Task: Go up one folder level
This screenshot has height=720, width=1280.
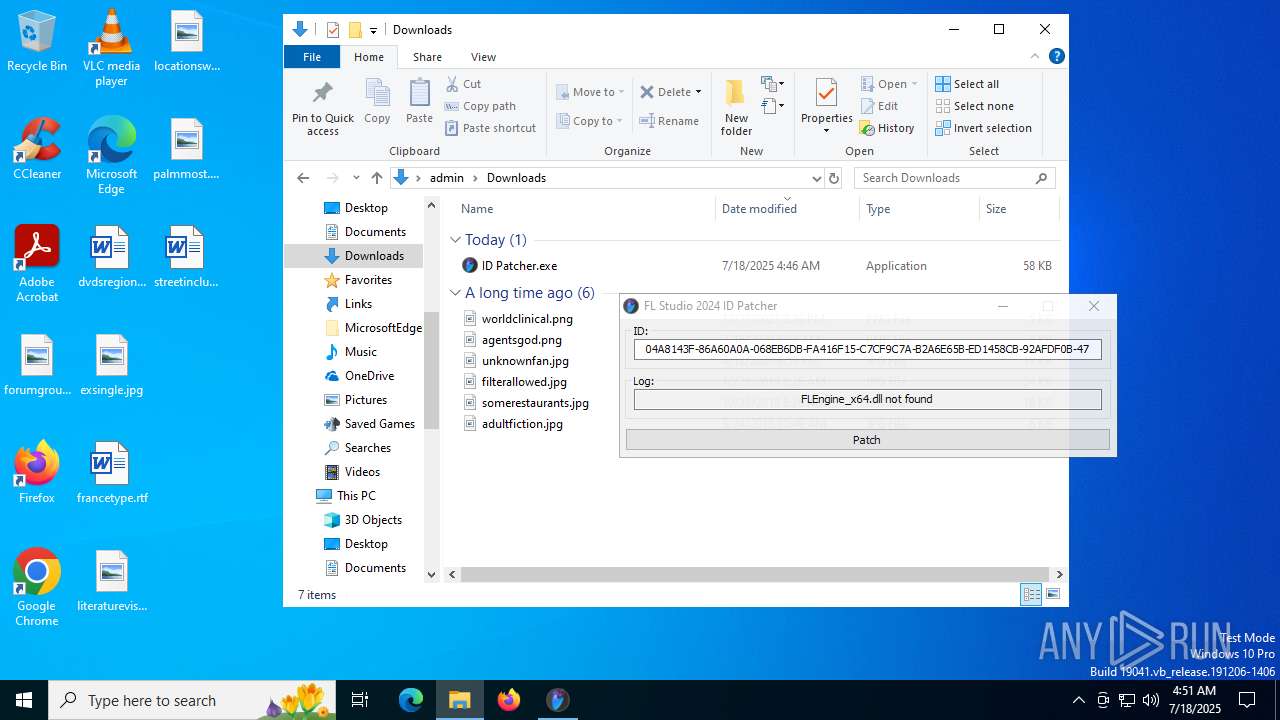Action: [x=376, y=178]
